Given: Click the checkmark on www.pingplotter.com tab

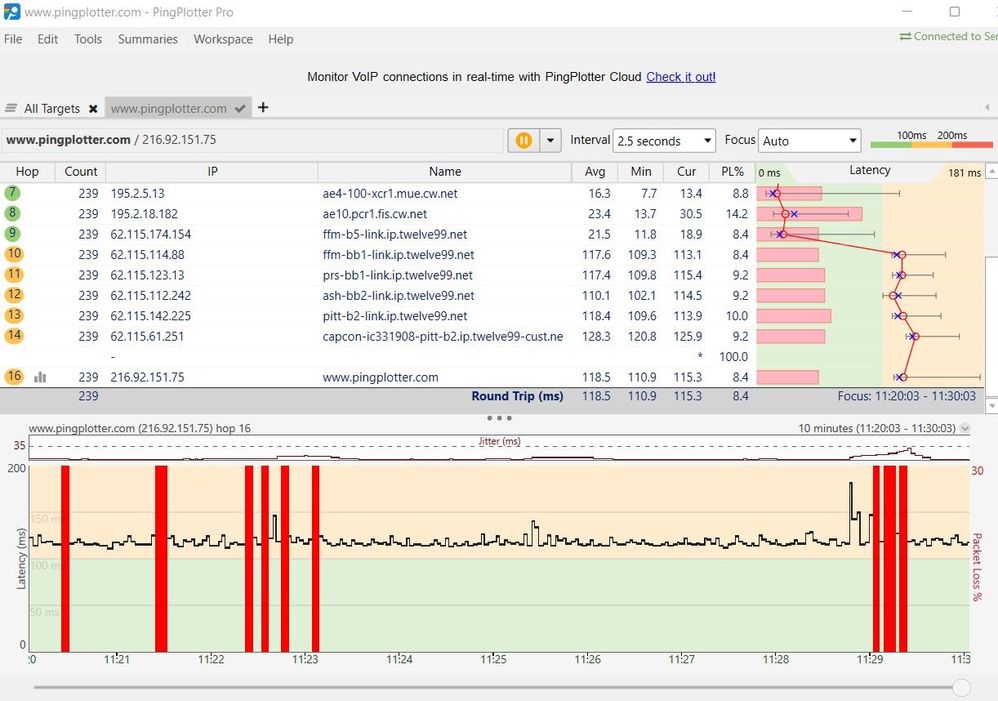Looking at the screenshot, I should pos(240,108).
